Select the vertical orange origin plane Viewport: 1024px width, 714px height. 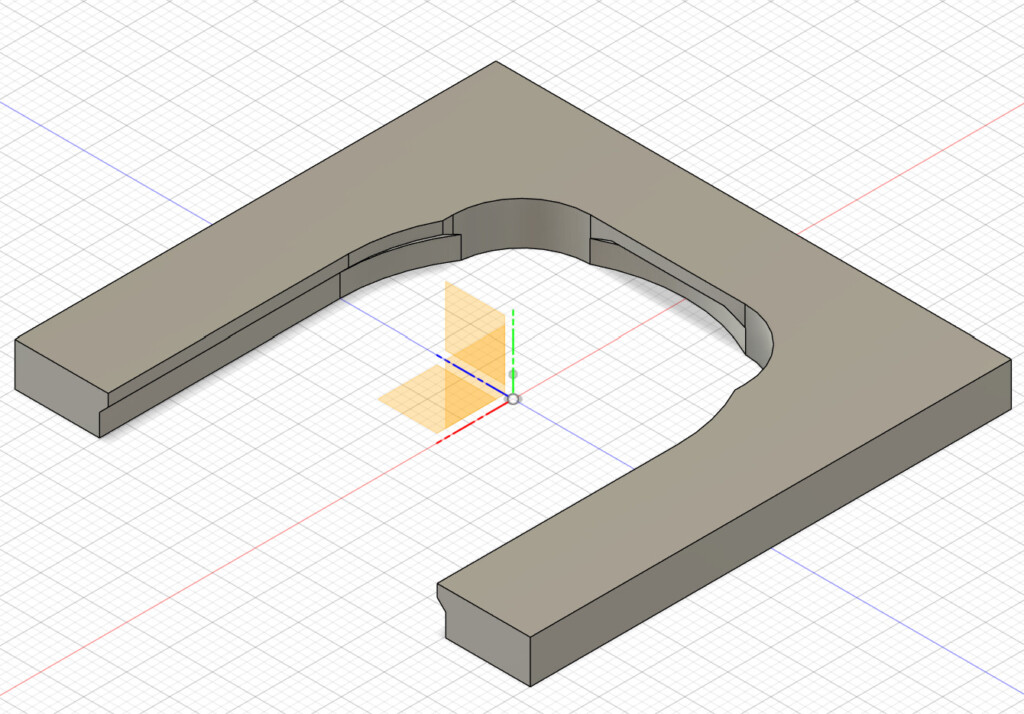point(475,340)
